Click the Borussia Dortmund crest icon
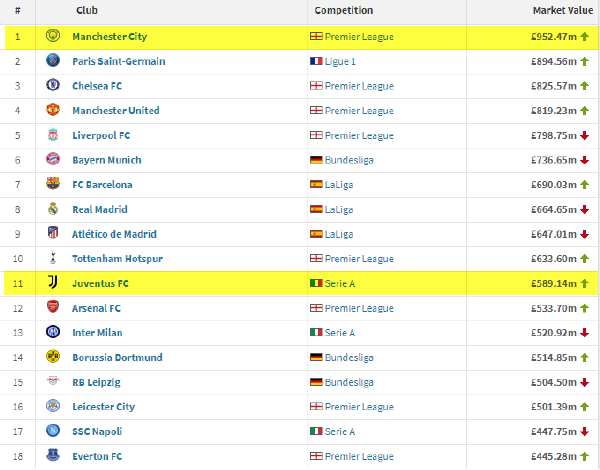This screenshot has width=600, height=470. point(53,357)
